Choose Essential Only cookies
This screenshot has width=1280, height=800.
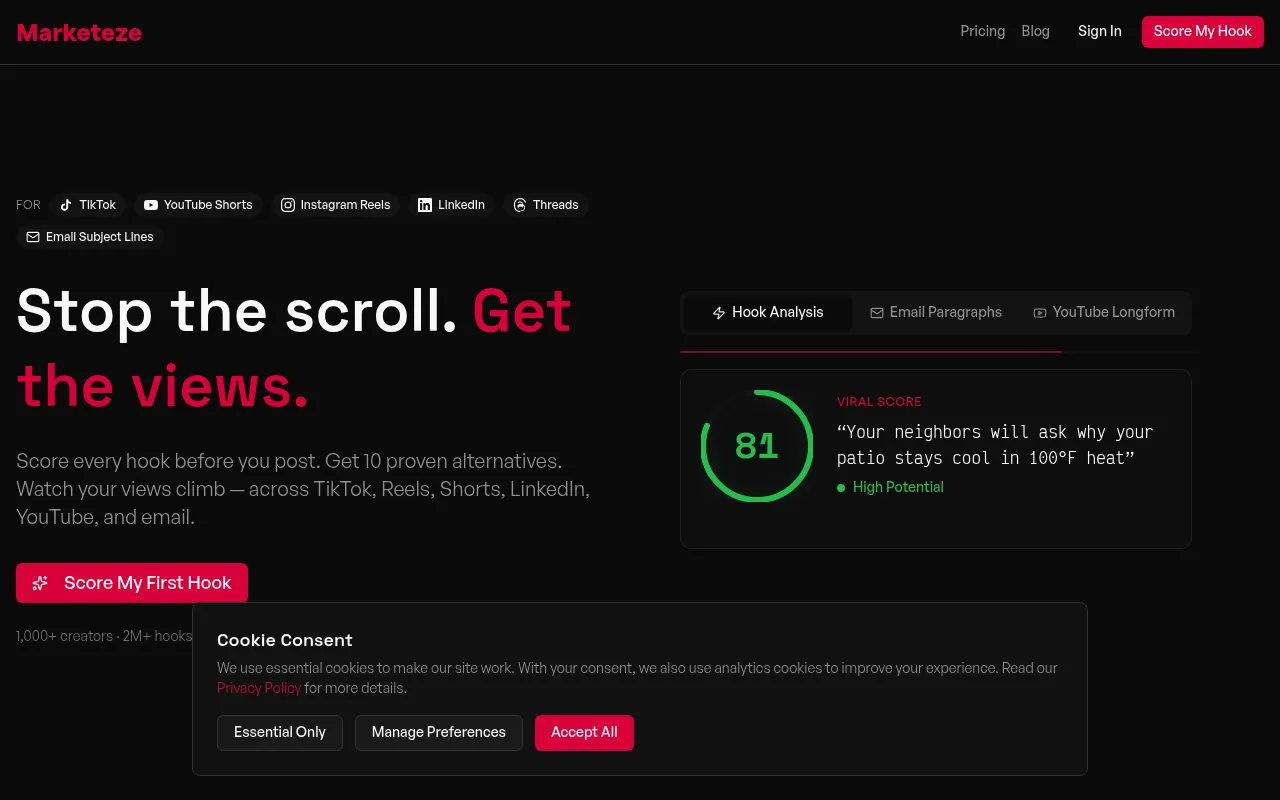point(280,732)
